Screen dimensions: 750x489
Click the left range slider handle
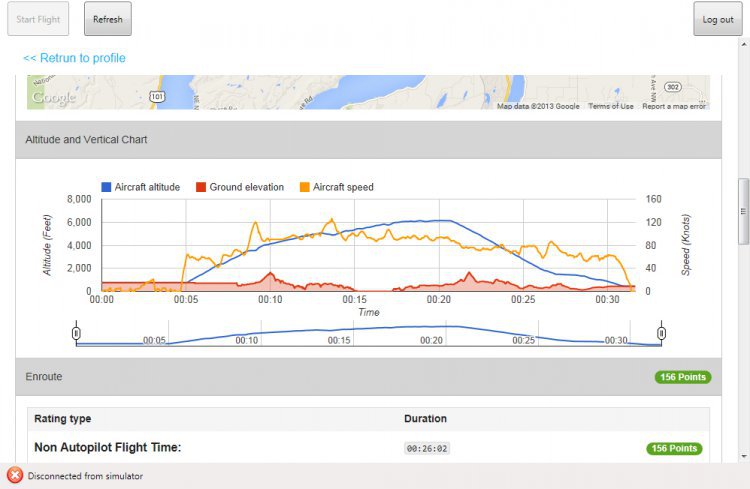[x=76, y=332]
